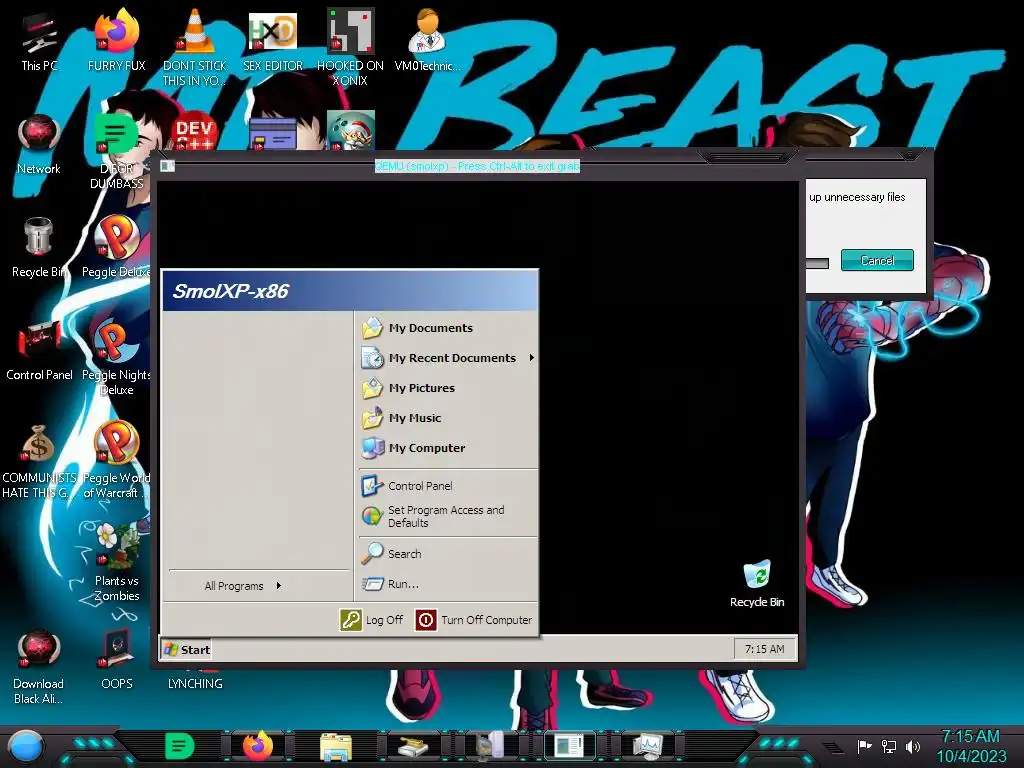Open the volume speaker tray icon
The height and width of the screenshot is (768, 1024).
coord(912,746)
